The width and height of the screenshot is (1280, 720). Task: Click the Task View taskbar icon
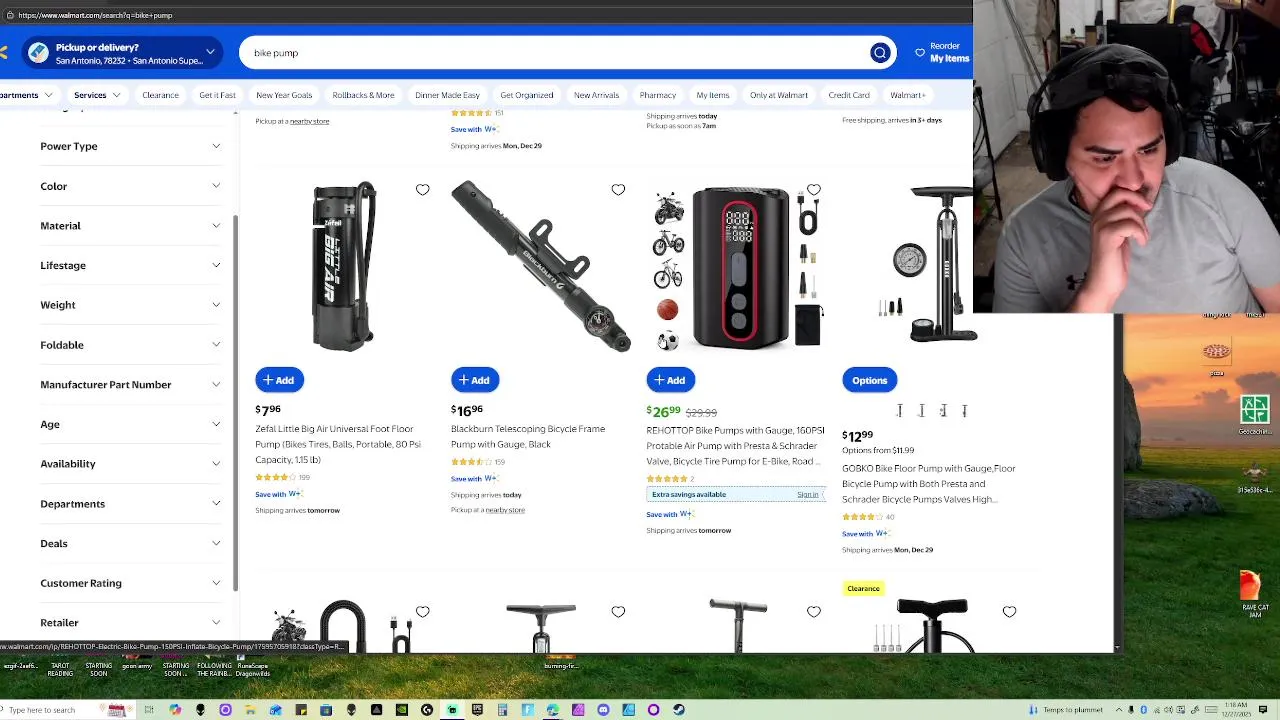coord(149,710)
